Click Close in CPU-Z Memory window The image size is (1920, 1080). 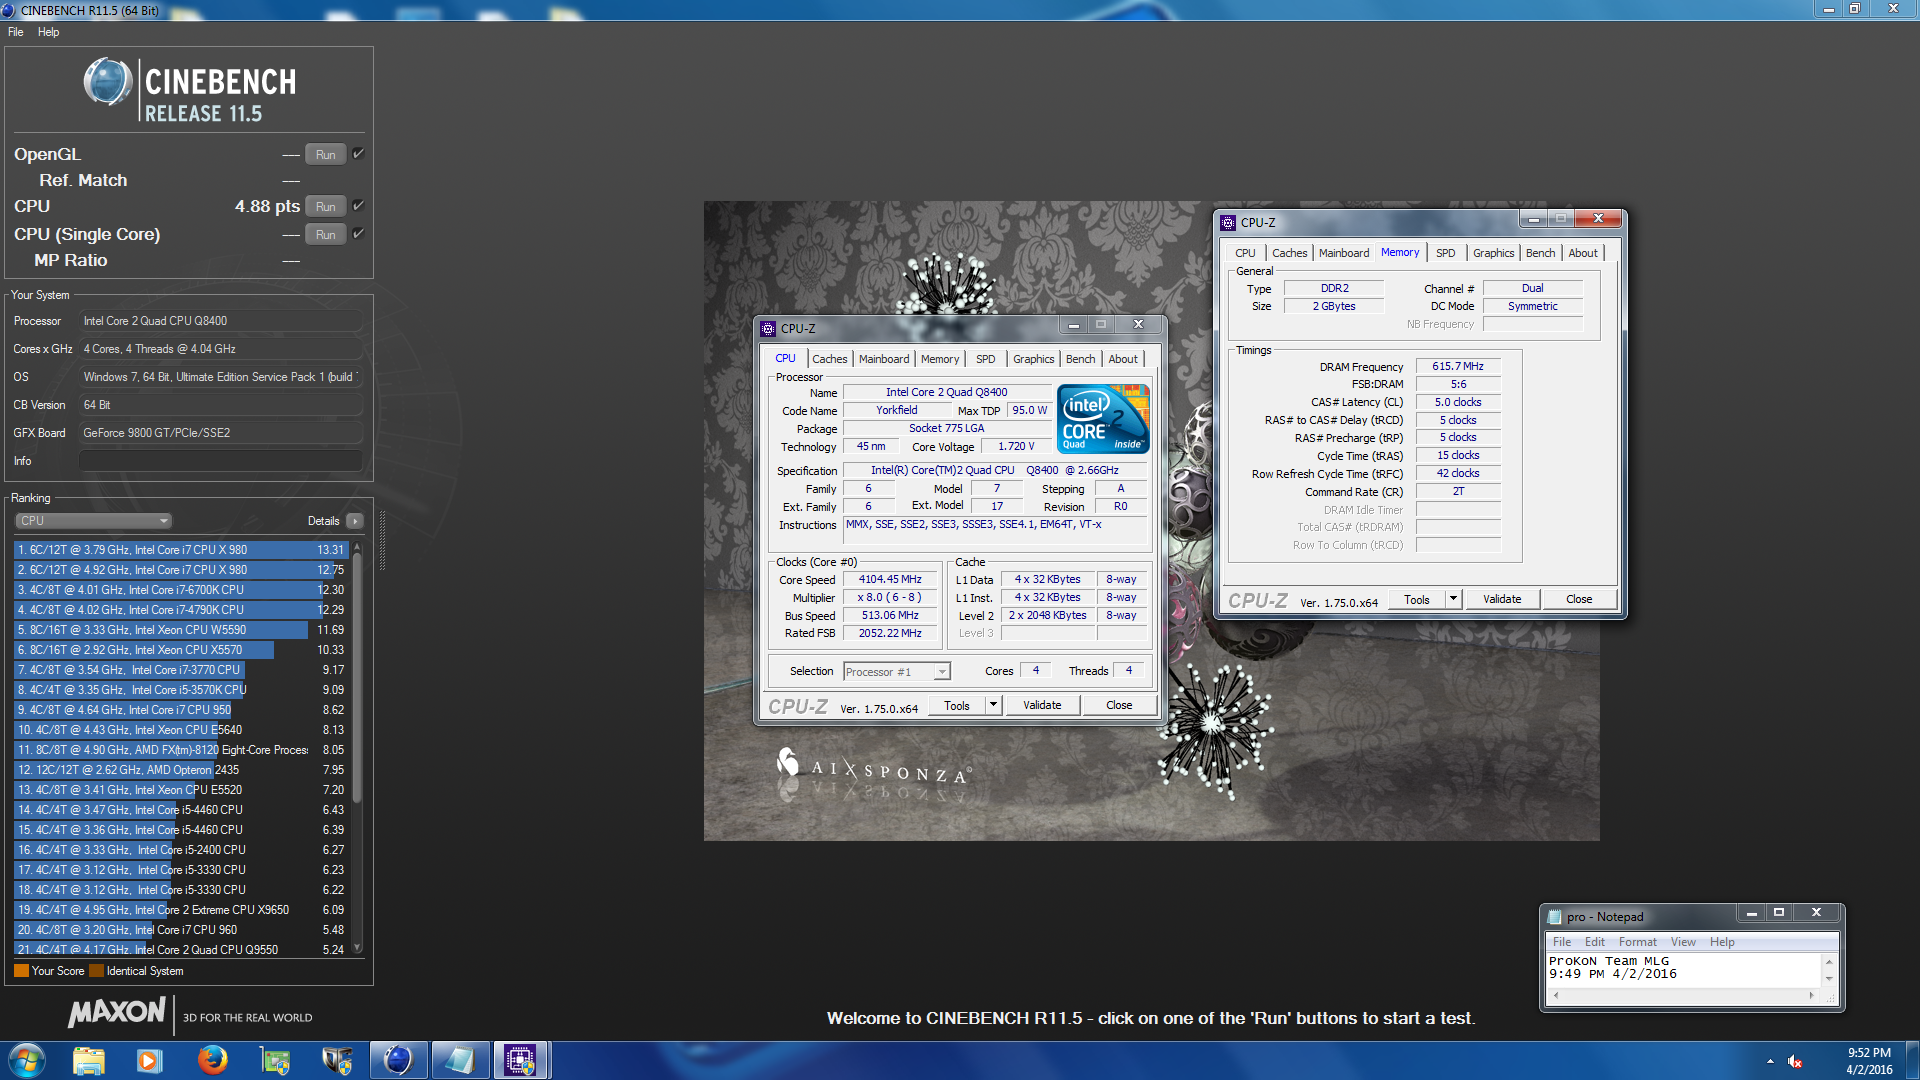pos(1579,599)
